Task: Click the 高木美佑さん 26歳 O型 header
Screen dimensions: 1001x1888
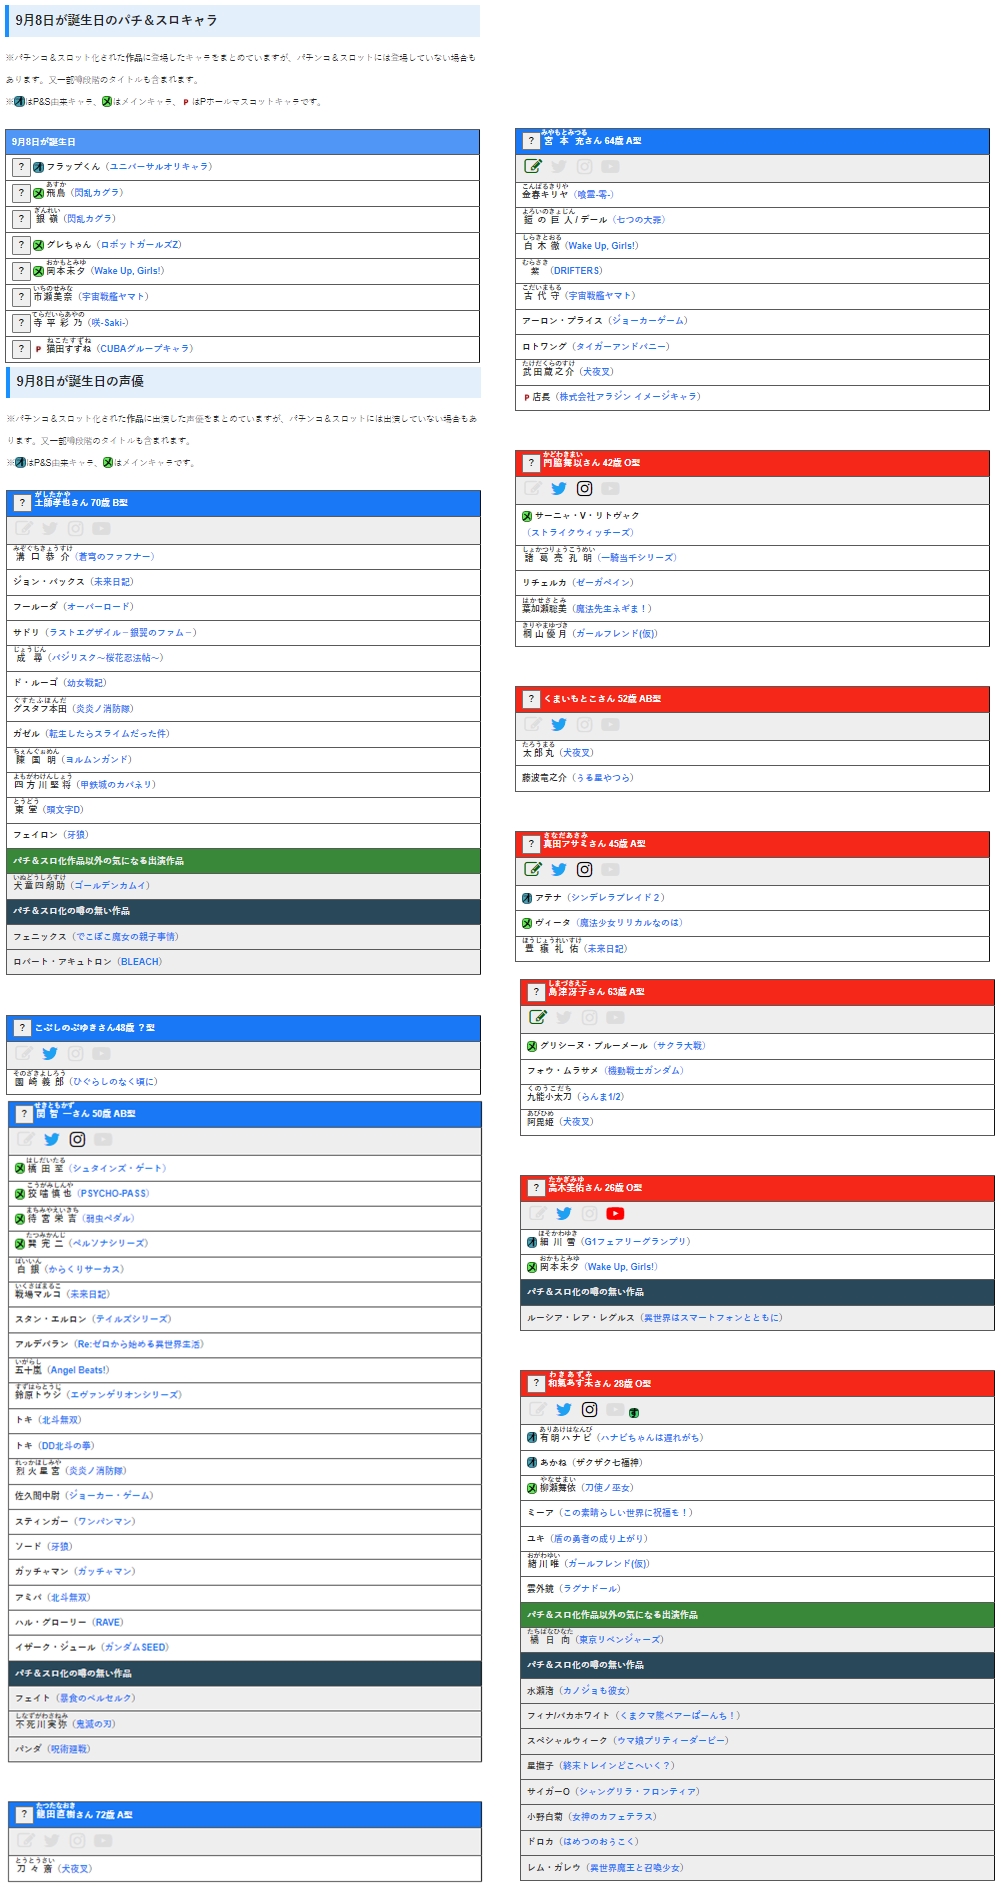Action: 757,1188
